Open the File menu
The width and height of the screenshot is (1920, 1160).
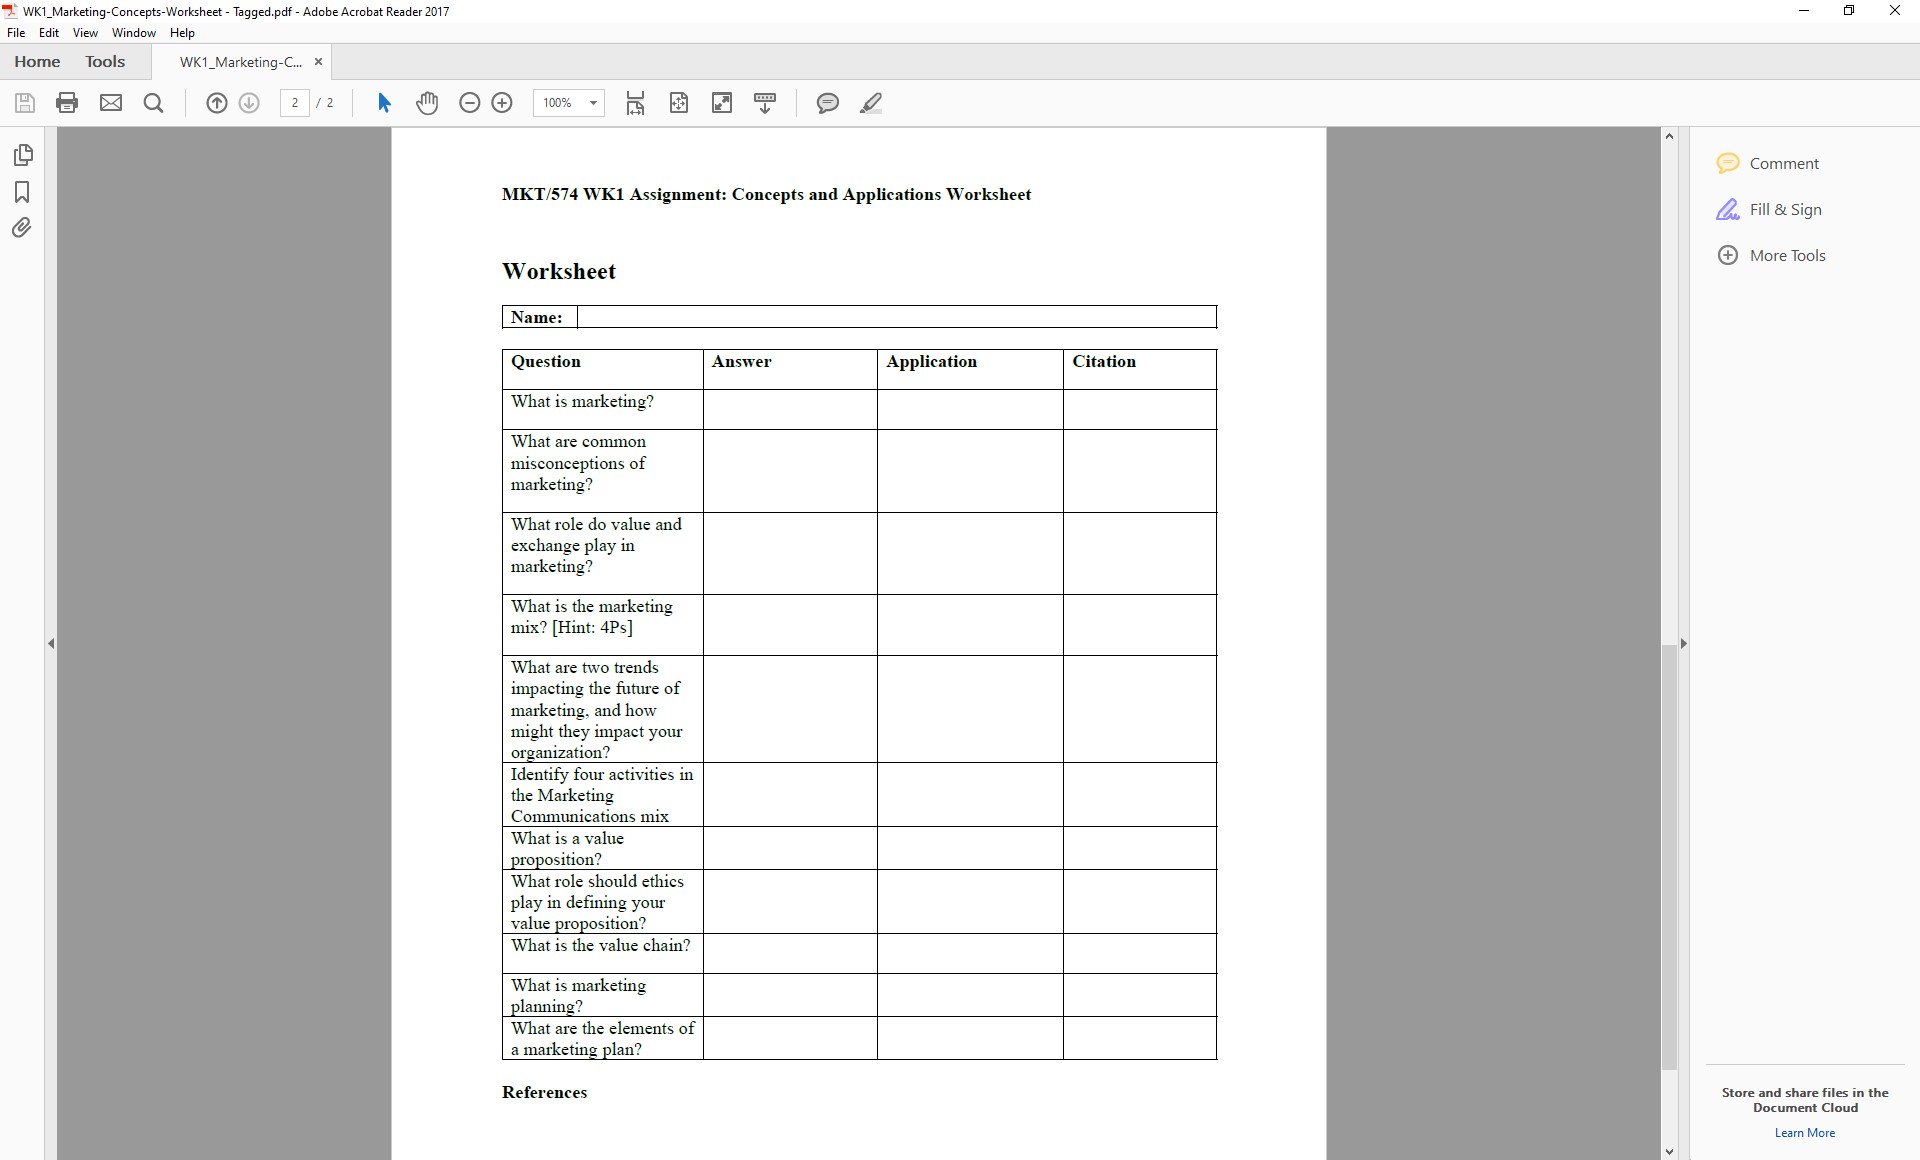tap(16, 32)
